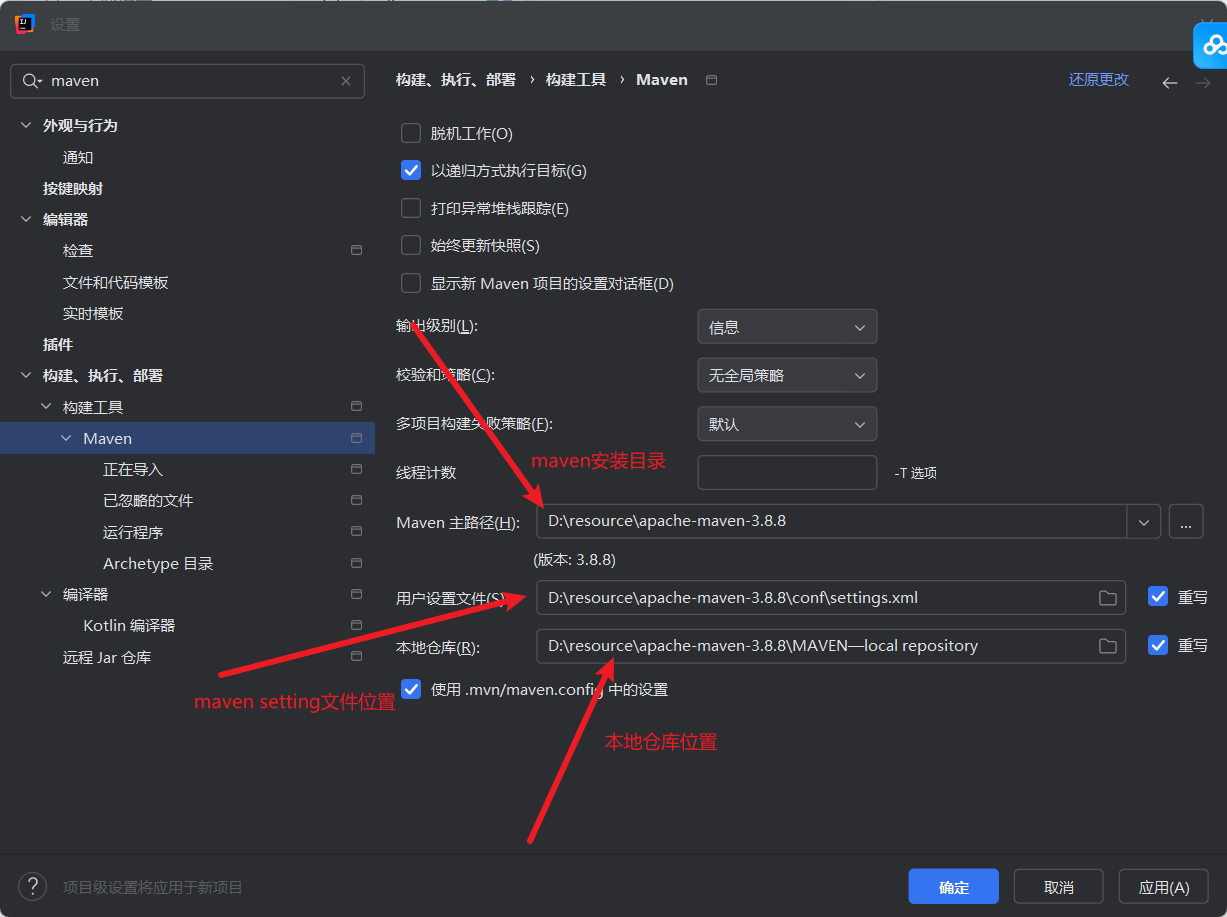Click project-level icon on Kotlin 编译器 row
Screen dimensions: 1227x917
356,625
